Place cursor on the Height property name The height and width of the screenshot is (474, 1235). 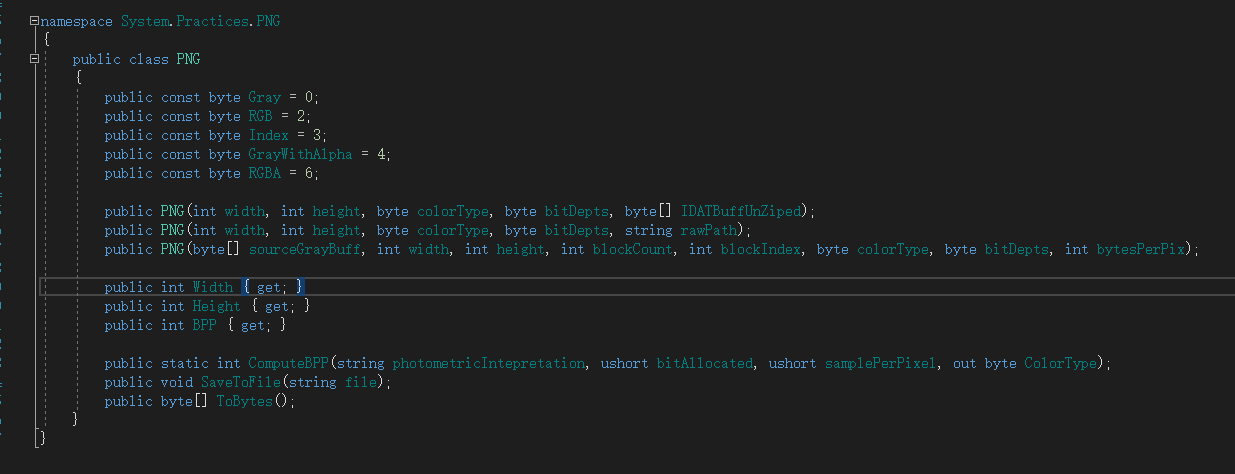[216, 306]
